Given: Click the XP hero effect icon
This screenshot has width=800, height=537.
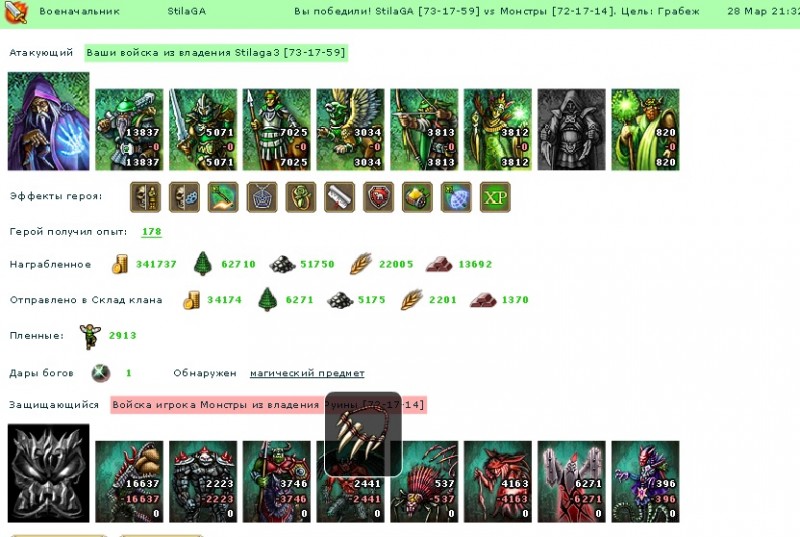Looking at the screenshot, I should (x=495, y=197).
